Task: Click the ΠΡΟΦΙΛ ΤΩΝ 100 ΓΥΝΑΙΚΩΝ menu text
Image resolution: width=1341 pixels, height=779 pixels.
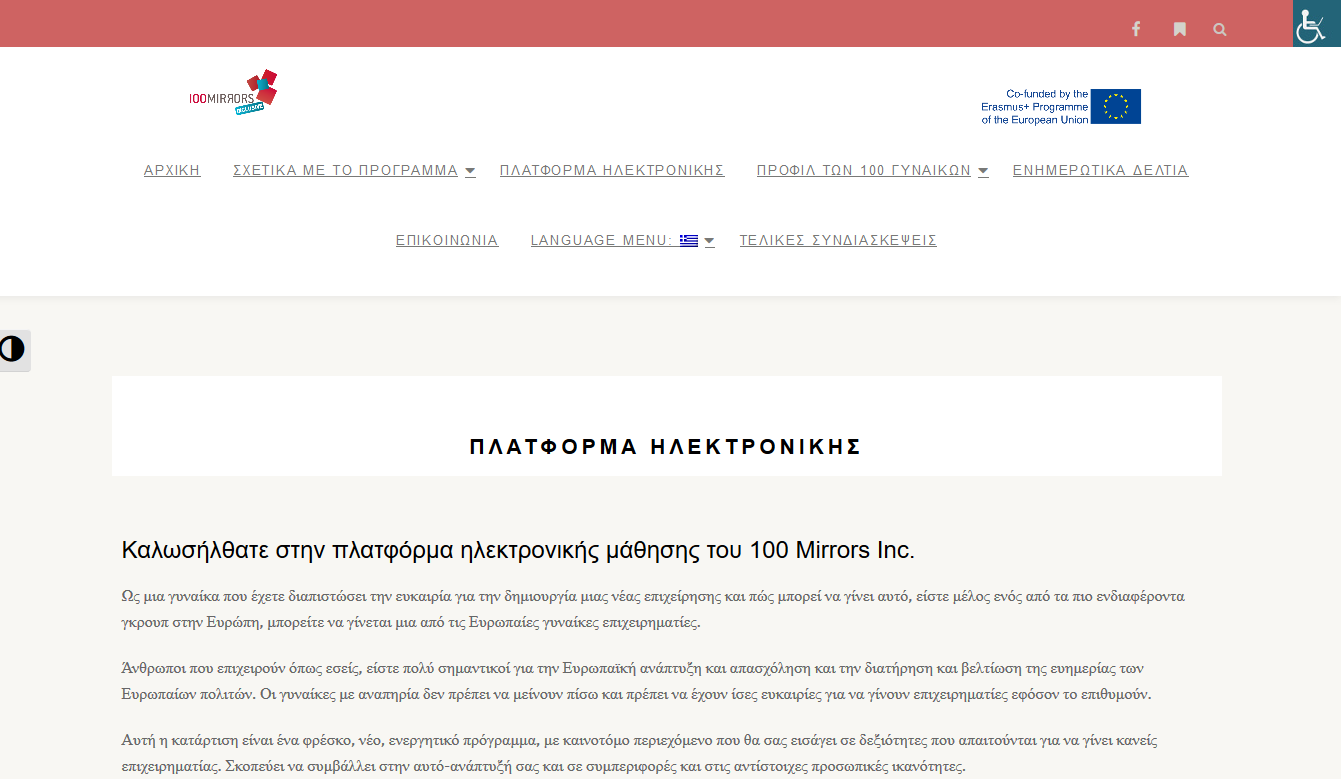Action: coord(863,170)
